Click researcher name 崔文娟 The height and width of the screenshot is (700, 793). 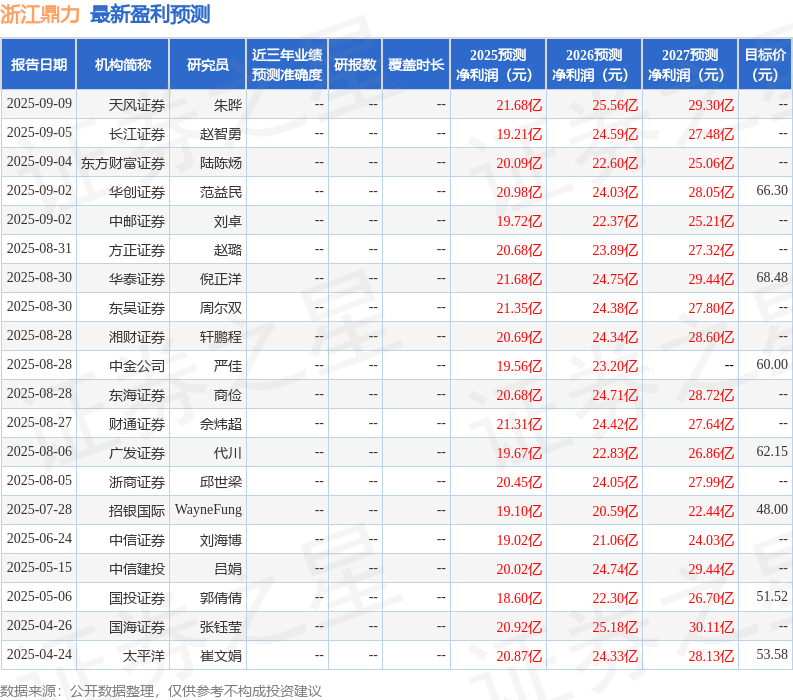click(221, 656)
